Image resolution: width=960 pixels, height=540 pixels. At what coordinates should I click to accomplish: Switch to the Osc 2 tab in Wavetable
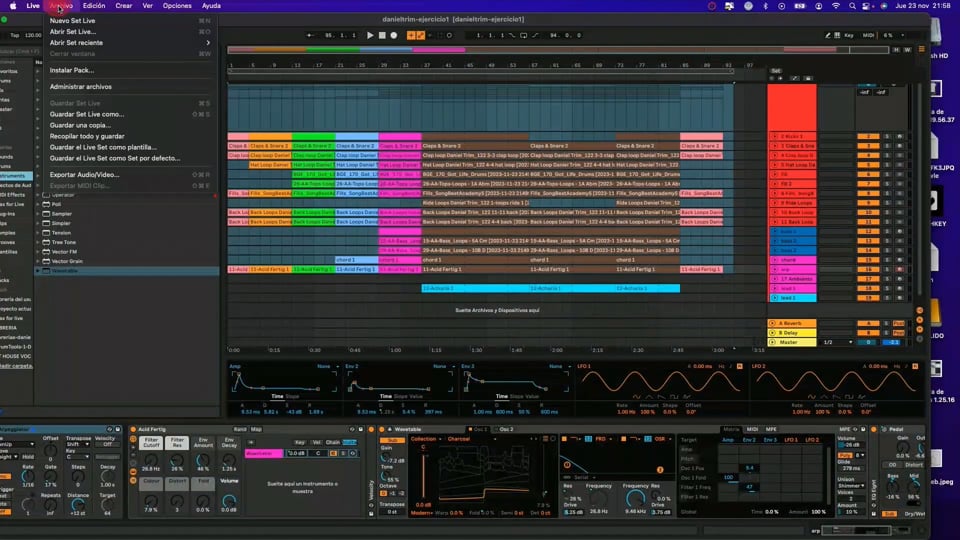tap(506, 430)
